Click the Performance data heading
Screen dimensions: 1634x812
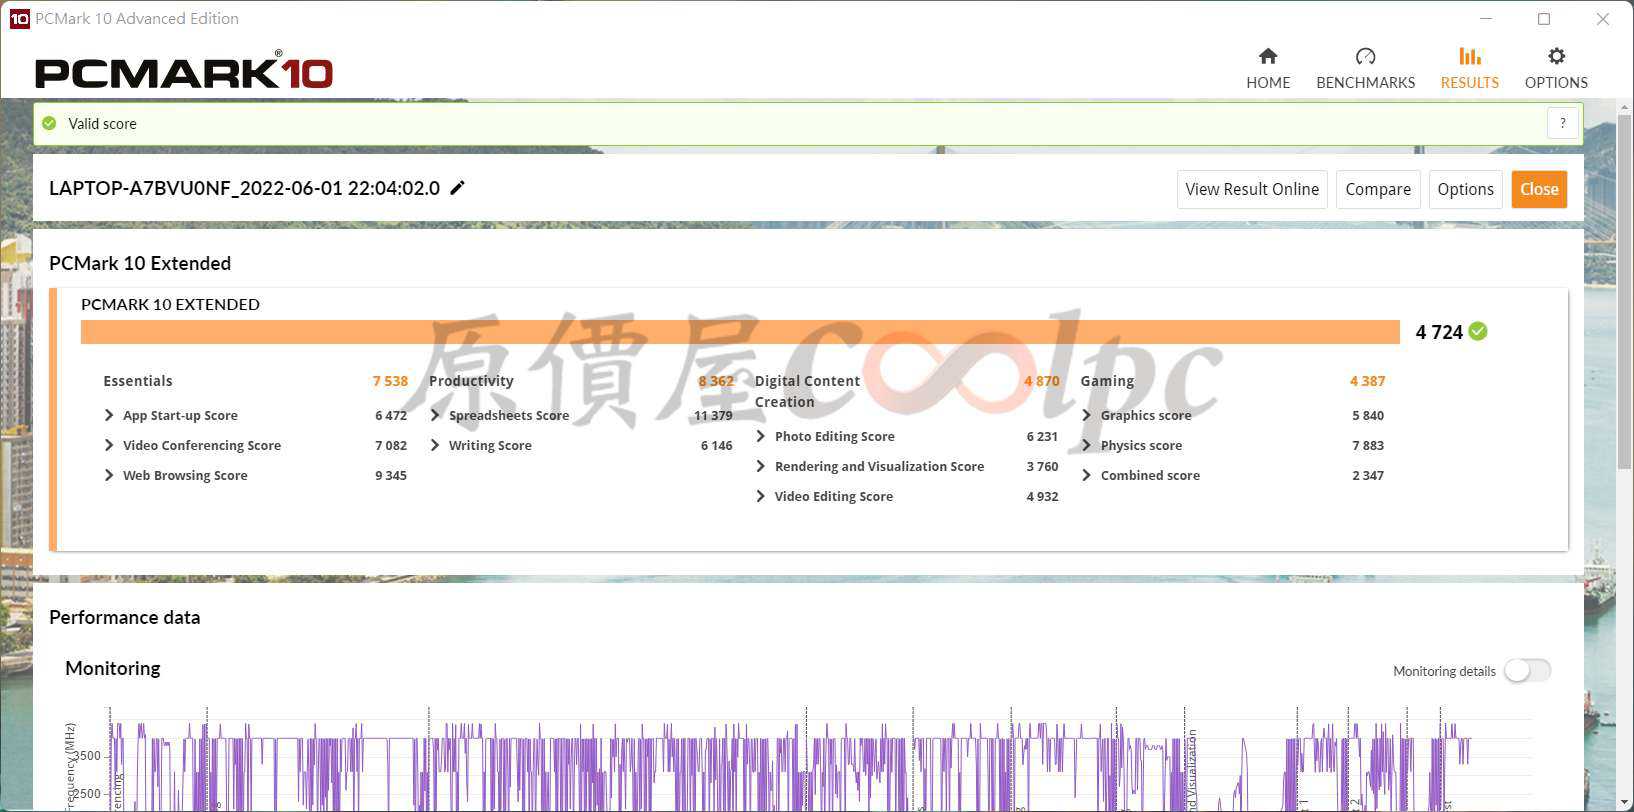[125, 617]
